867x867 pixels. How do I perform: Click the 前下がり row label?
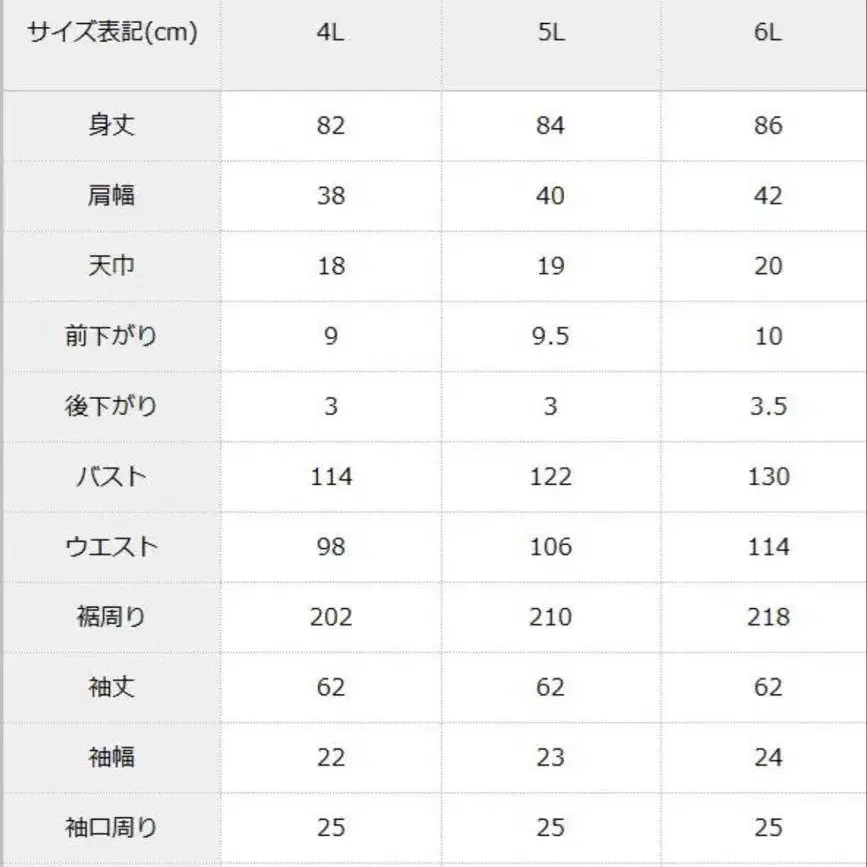tap(112, 336)
